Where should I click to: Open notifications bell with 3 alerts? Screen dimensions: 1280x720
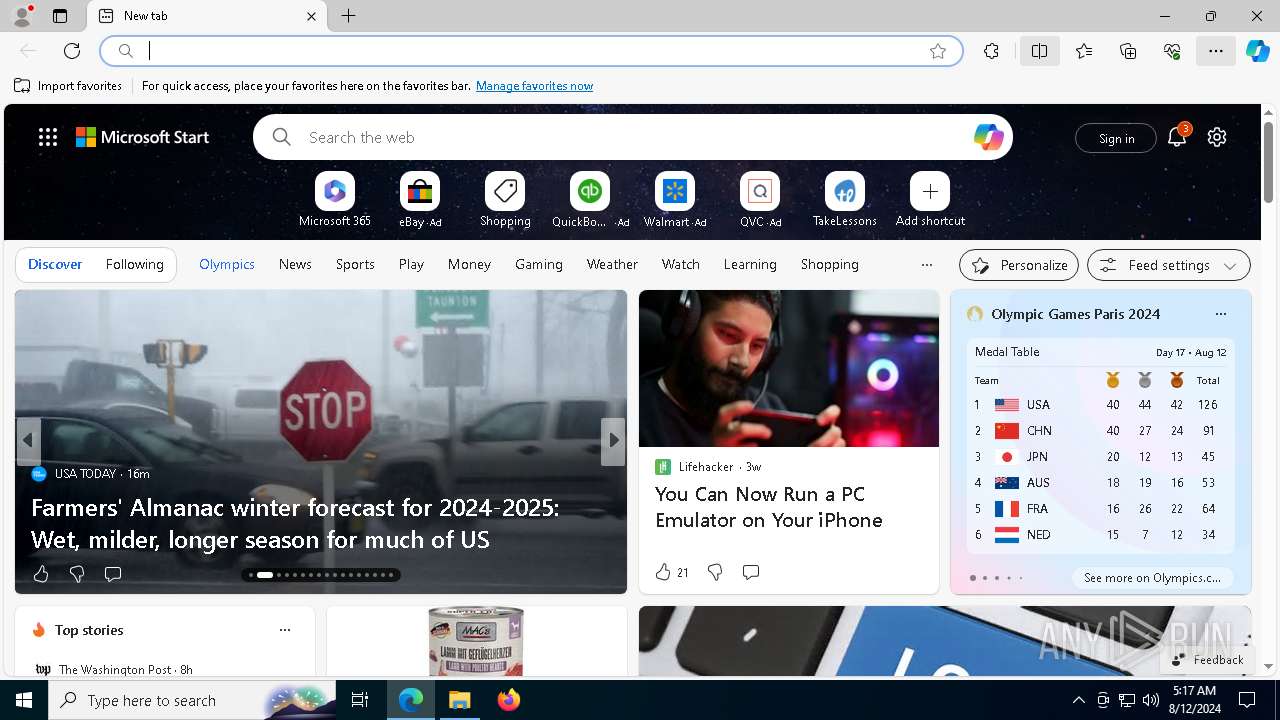pyautogui.click(x=1177, y=137)
